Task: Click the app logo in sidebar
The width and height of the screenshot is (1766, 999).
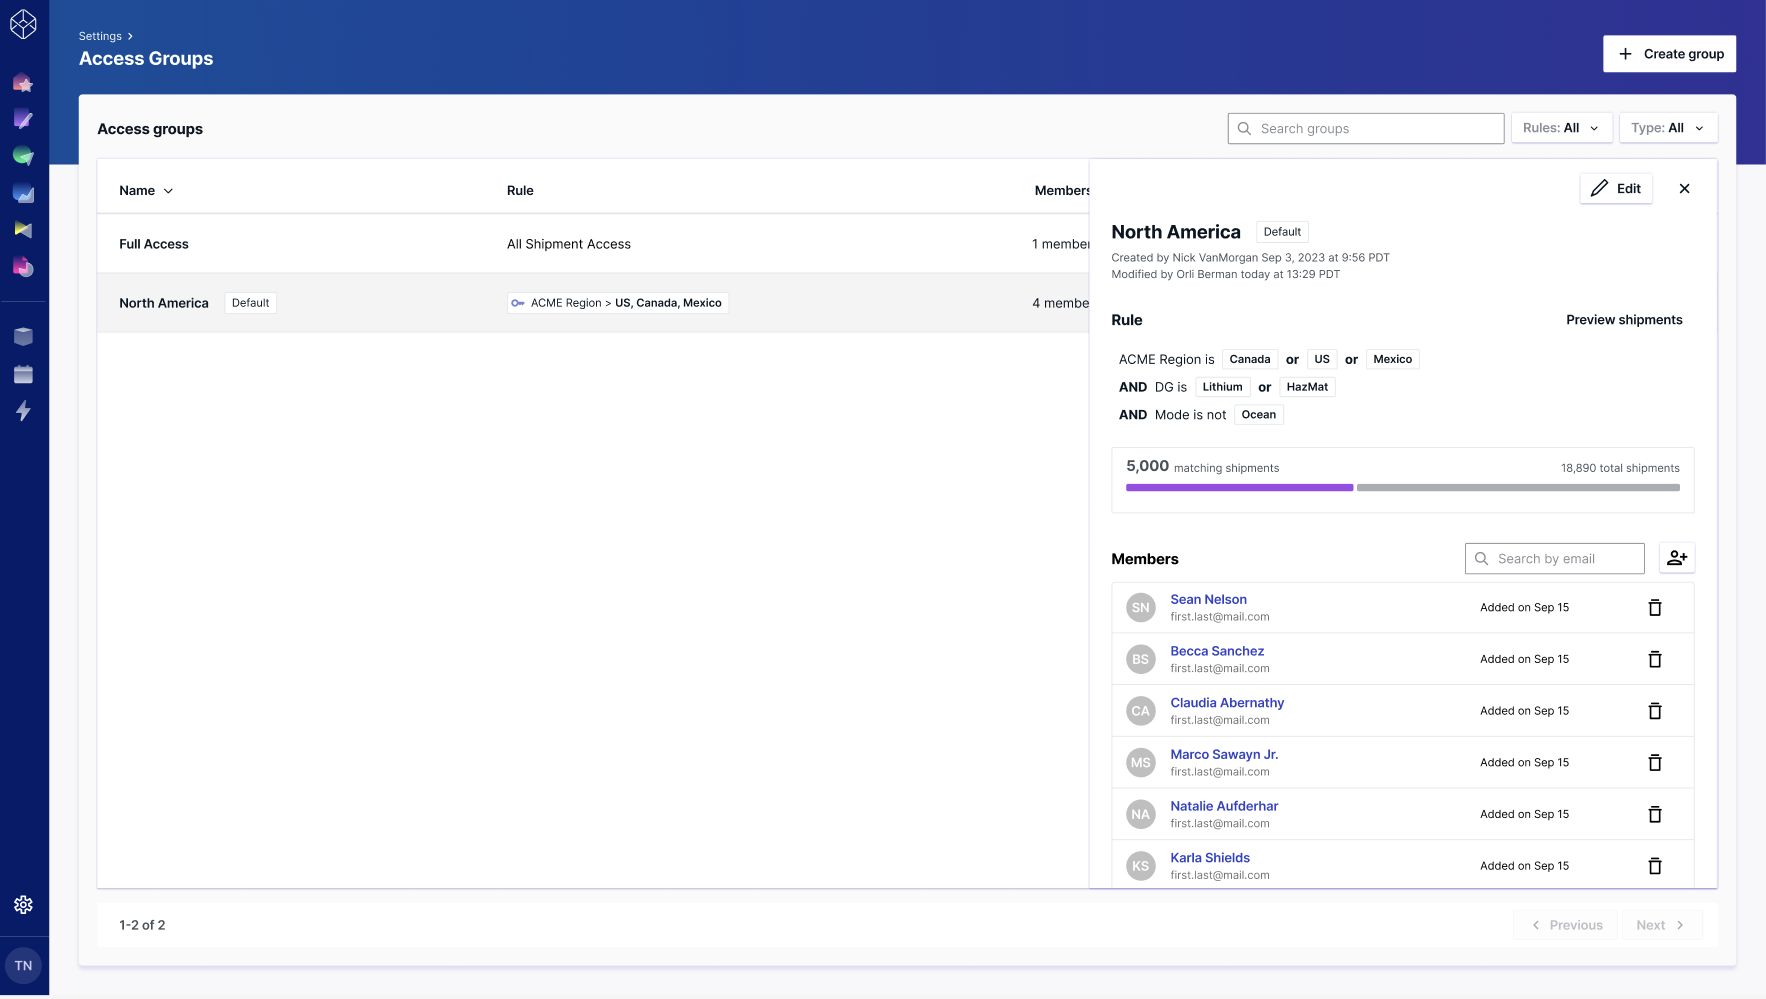Action: click(23, 24)
